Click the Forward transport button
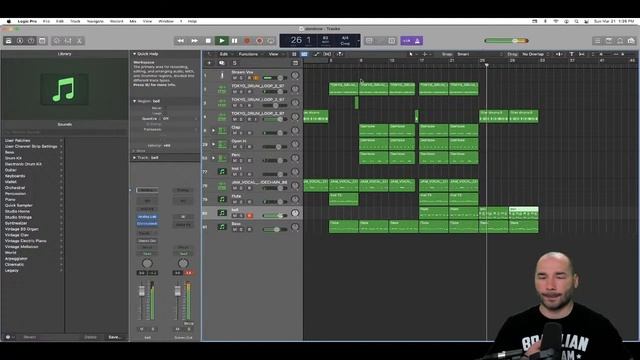Screen dimensions: 640x360 coord(194,41)
